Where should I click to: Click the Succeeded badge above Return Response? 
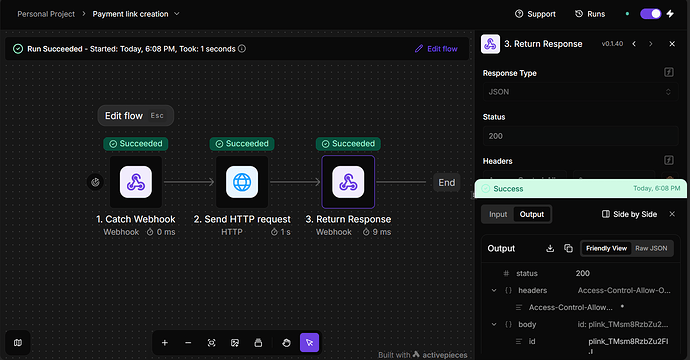point(348,143)
